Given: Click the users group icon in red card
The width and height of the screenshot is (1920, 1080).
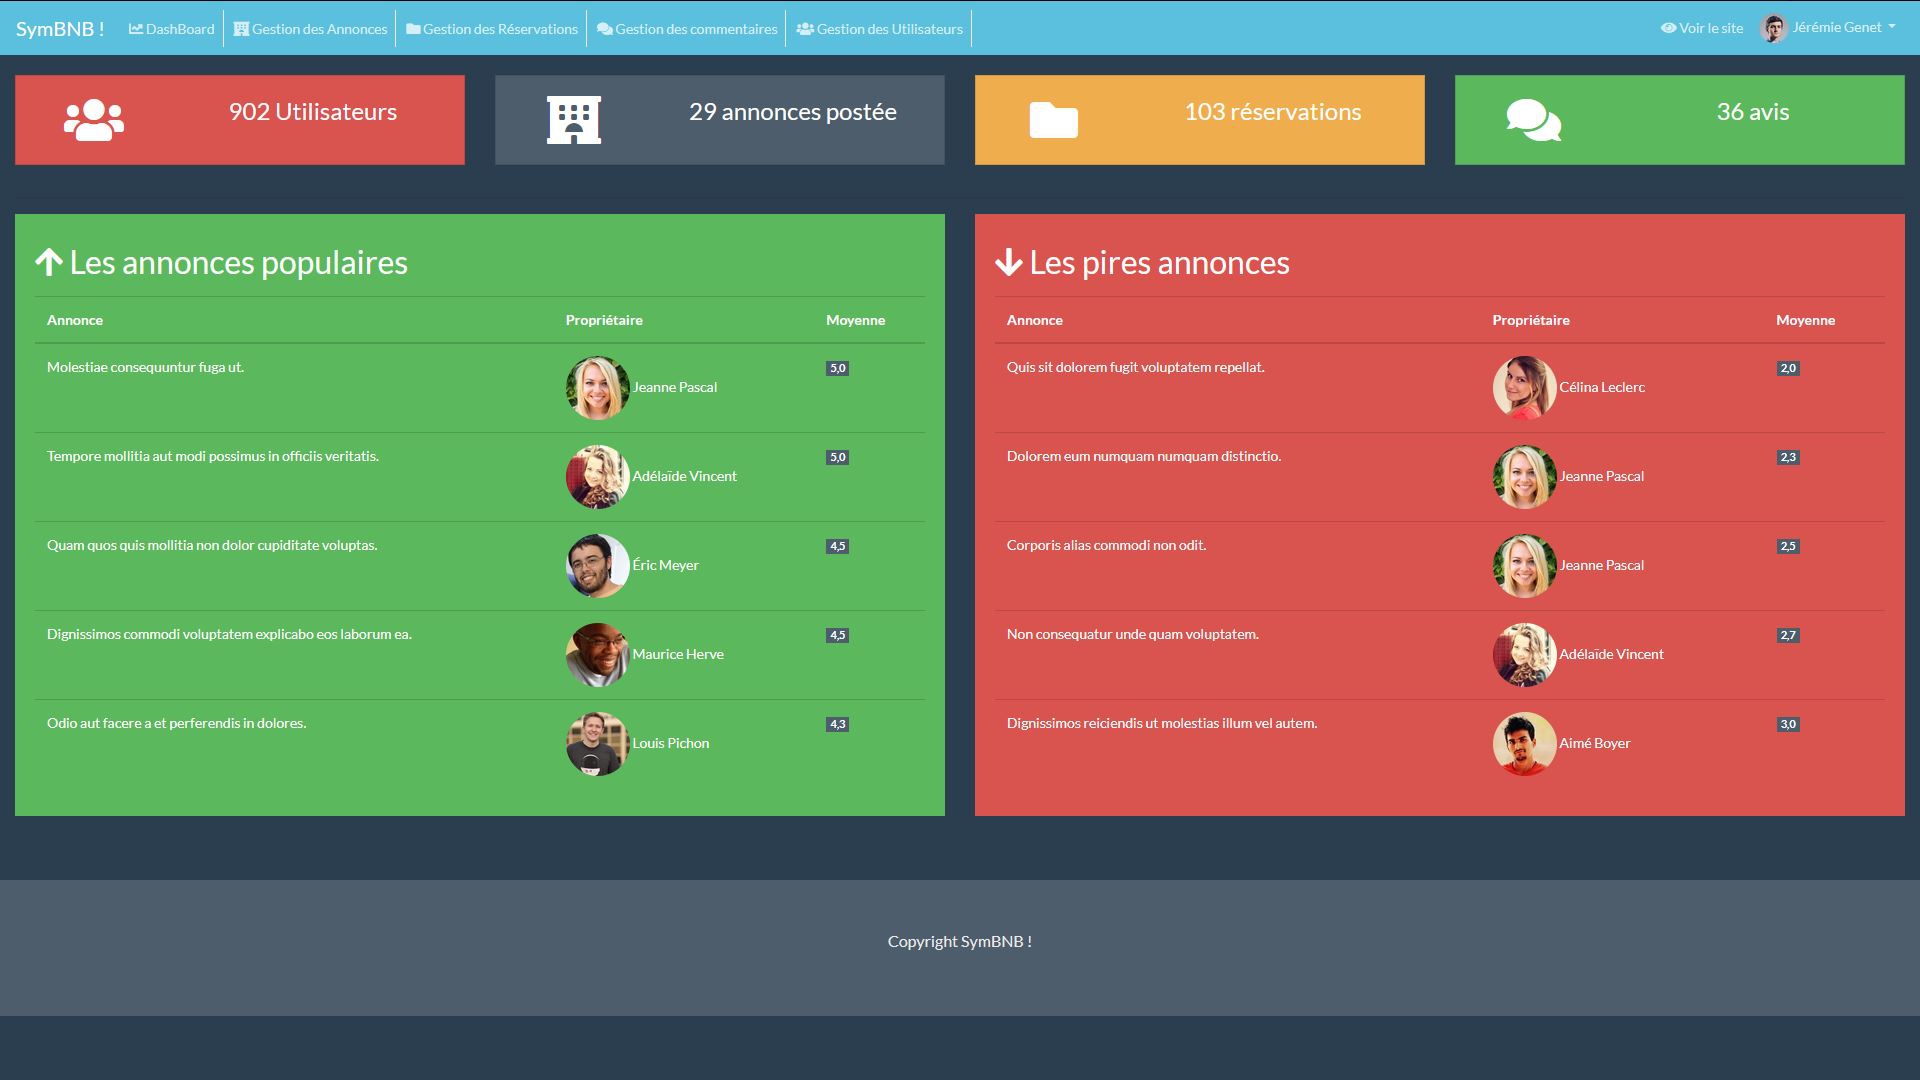Looking at the screenshot, I should [94, 120].
